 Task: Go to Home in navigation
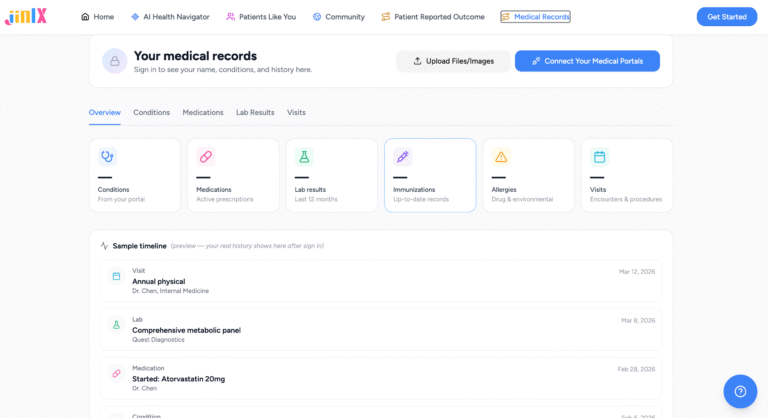click(x=97, y=17)
